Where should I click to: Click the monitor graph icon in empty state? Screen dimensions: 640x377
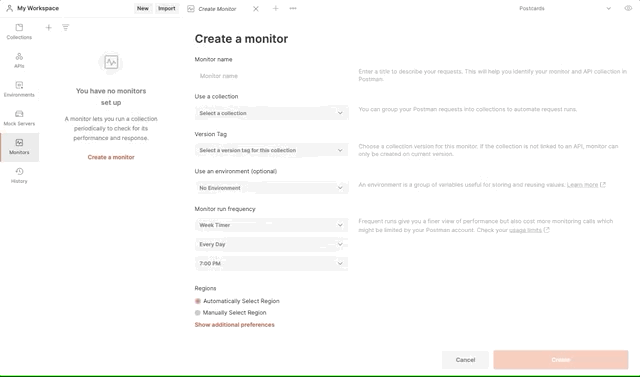pos(111,62)
